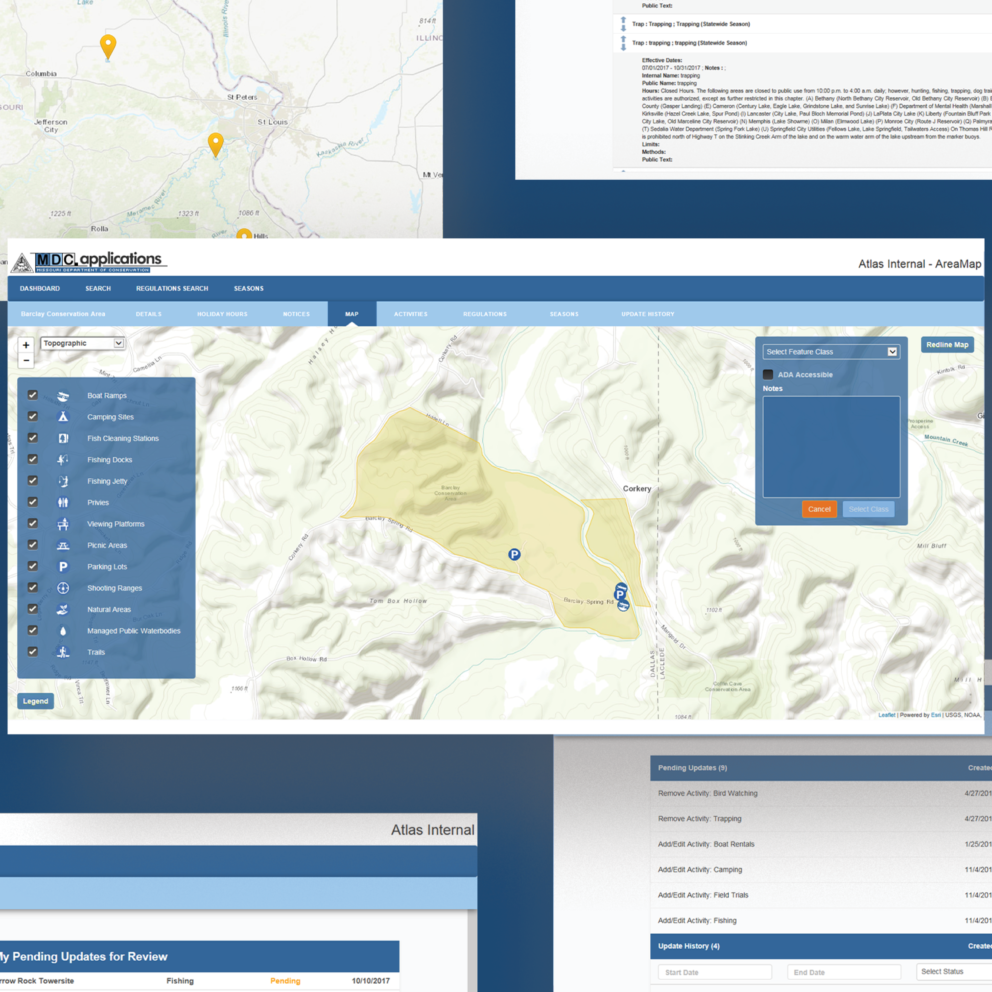Click the Trails icon in the legend

[62, 651]
